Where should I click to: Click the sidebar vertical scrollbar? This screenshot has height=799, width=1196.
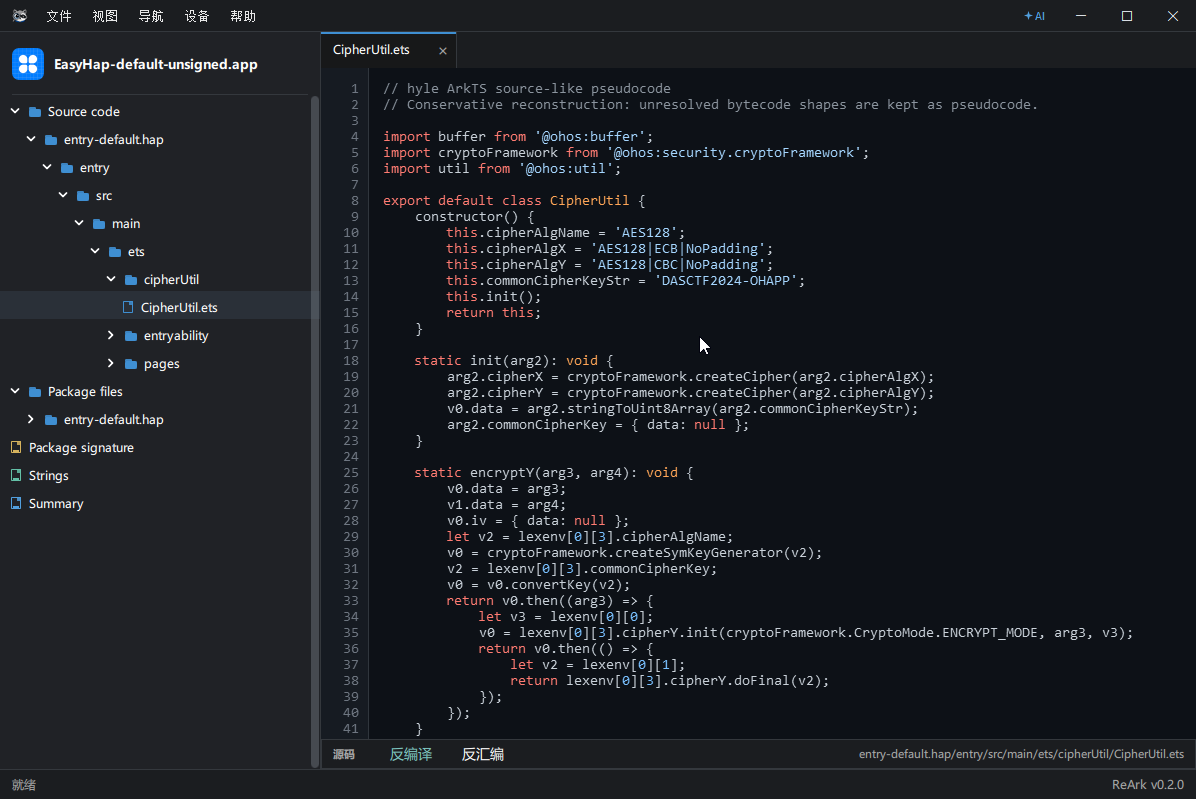point(315,432)
